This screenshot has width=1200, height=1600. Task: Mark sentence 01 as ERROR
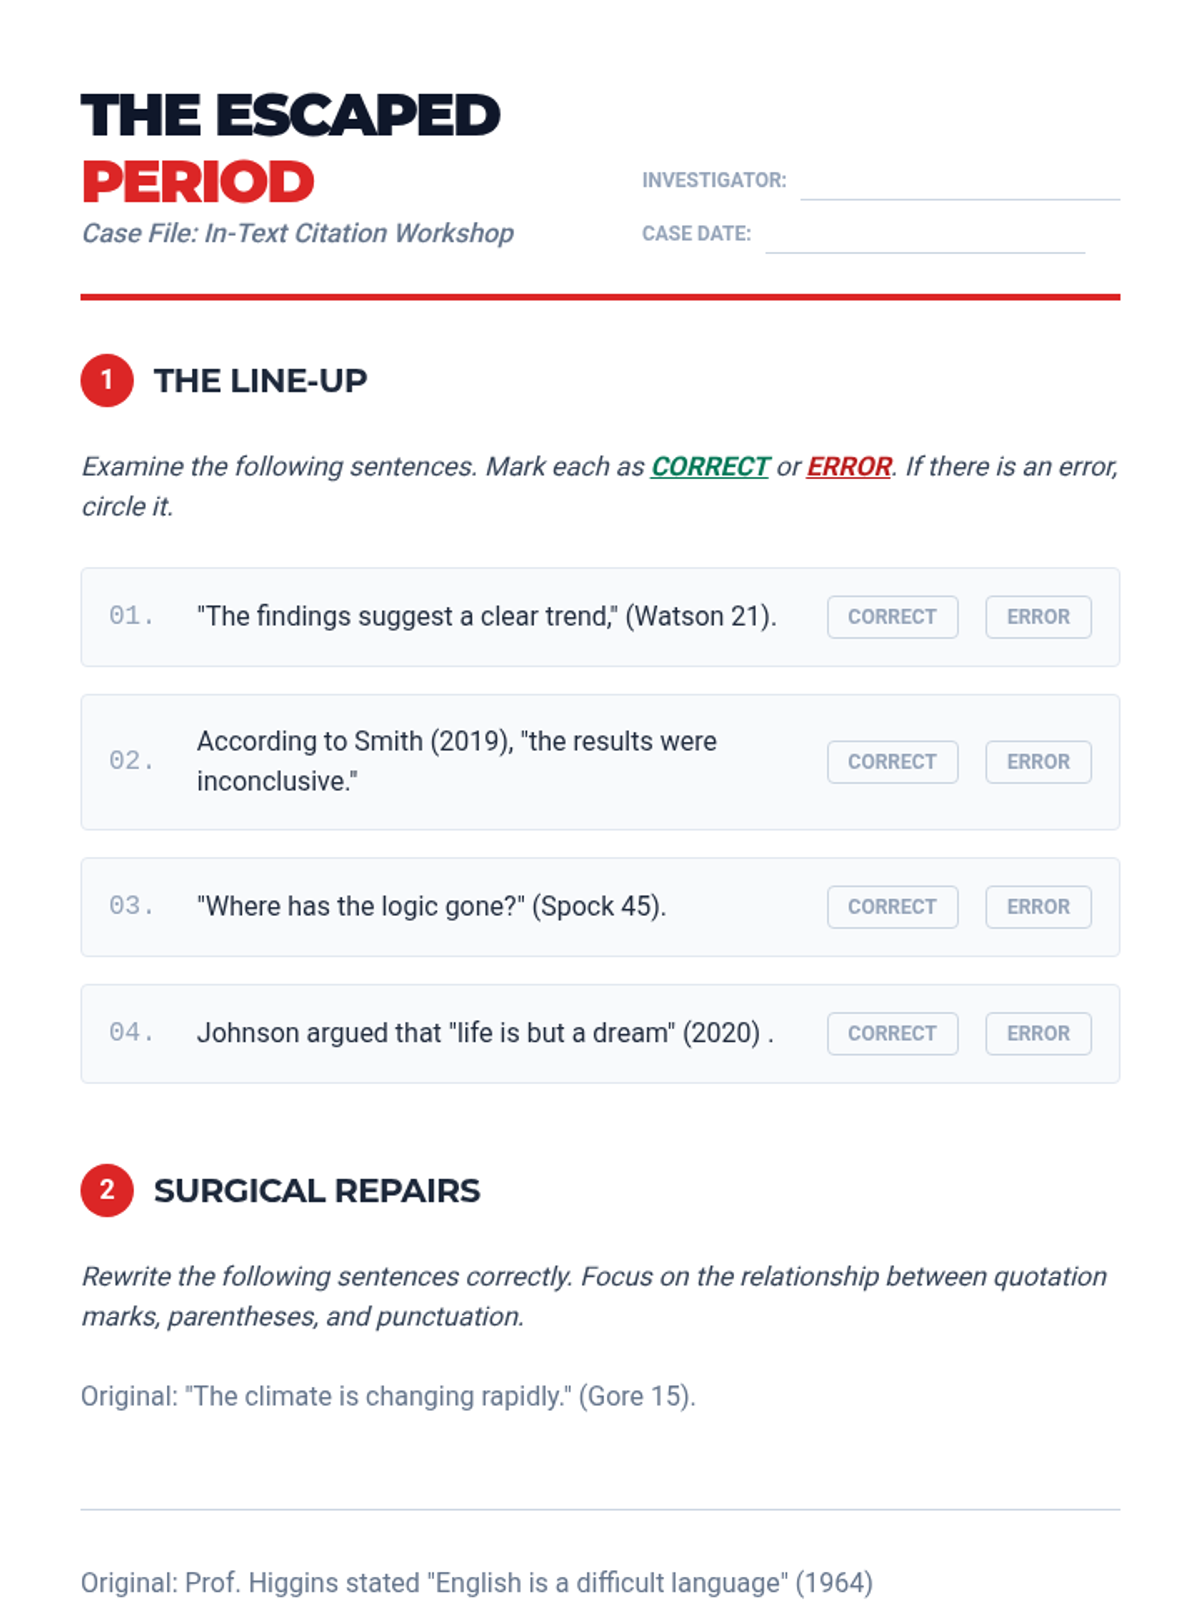click(x=1038, y=617)
